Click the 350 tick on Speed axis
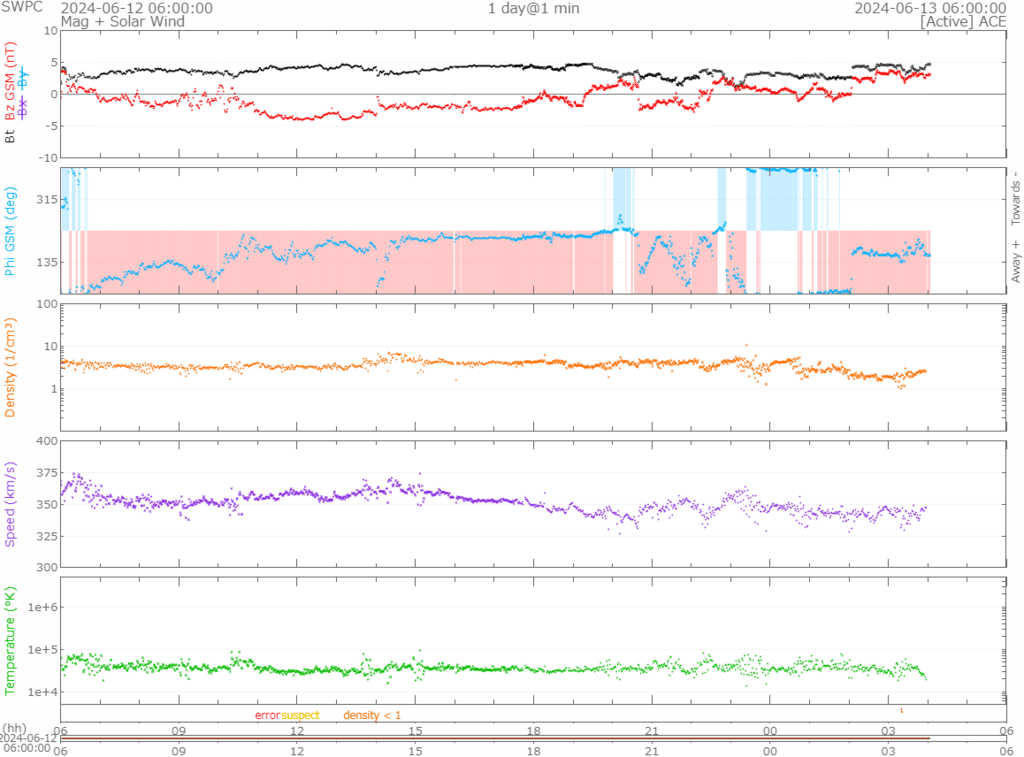 [47, 504]
